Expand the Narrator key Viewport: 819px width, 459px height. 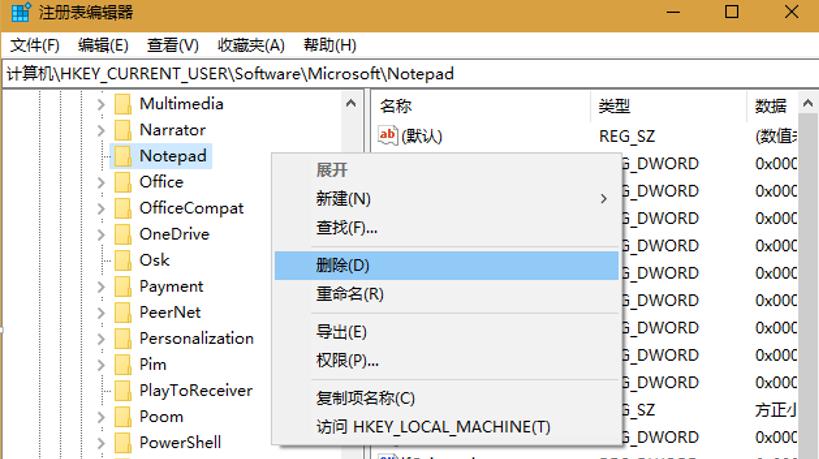coord(101,131)
